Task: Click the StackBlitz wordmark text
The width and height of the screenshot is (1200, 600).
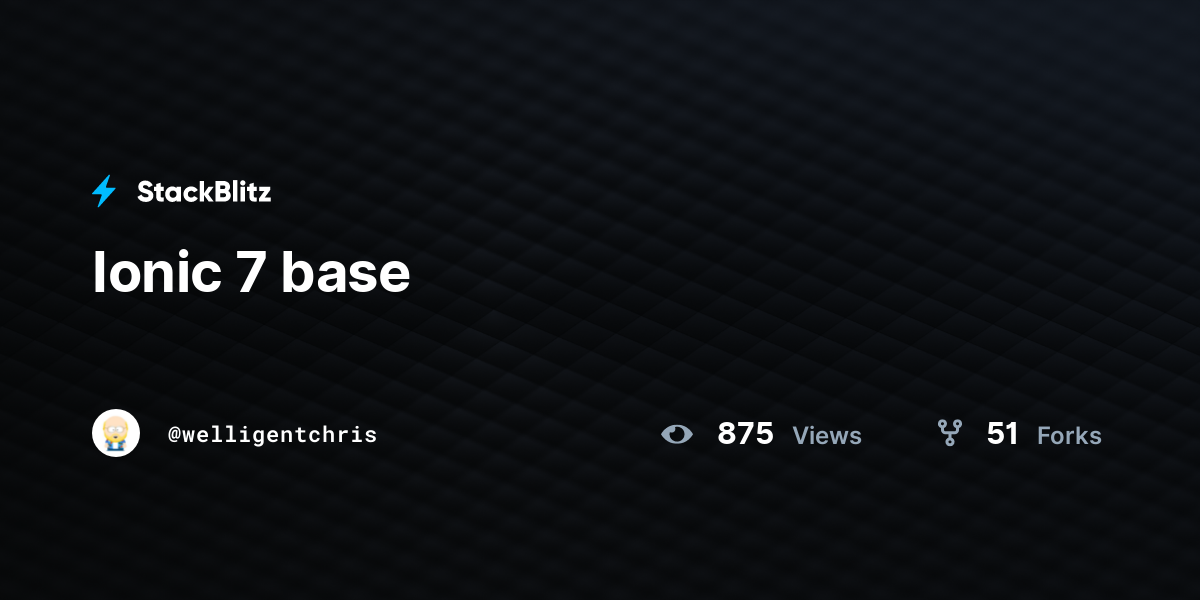Action: tap(204, 192)
